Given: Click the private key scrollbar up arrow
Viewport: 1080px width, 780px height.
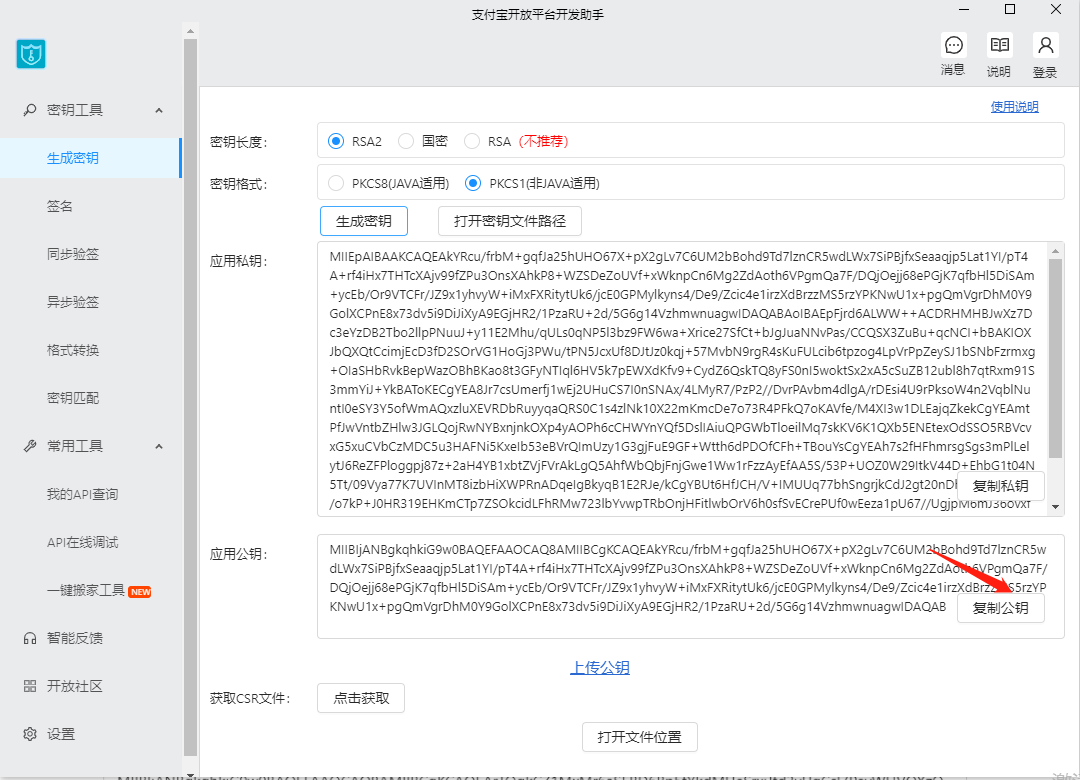Looking at the screenshot, I should click(x=1055, y=250).
